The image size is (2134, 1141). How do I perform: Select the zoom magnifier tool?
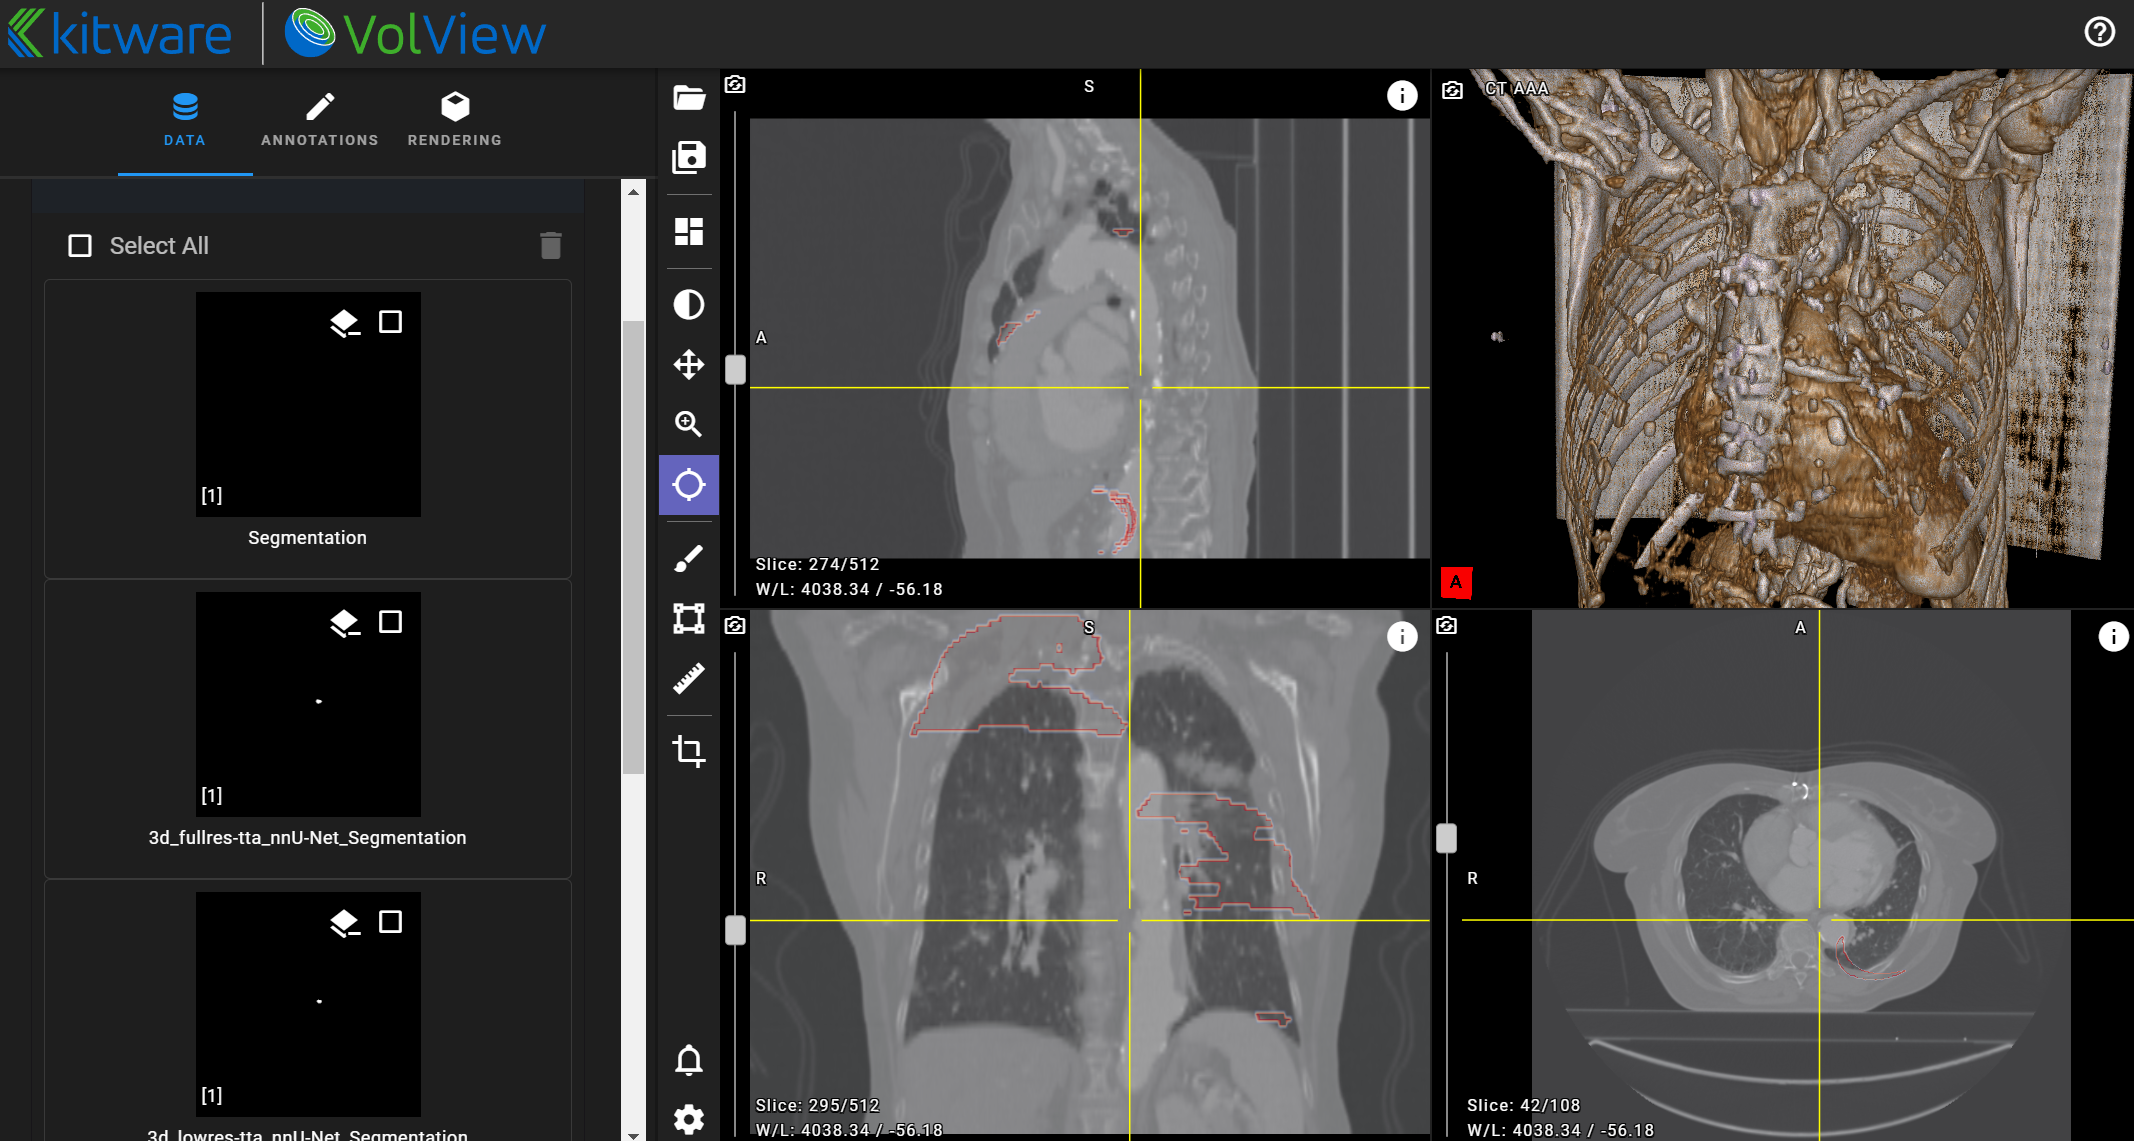689,424
